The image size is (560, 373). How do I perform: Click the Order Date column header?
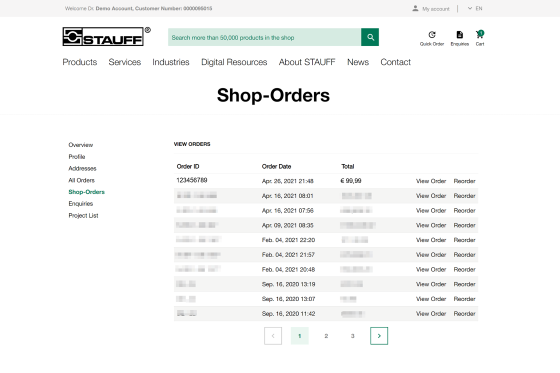pos(276,166)
